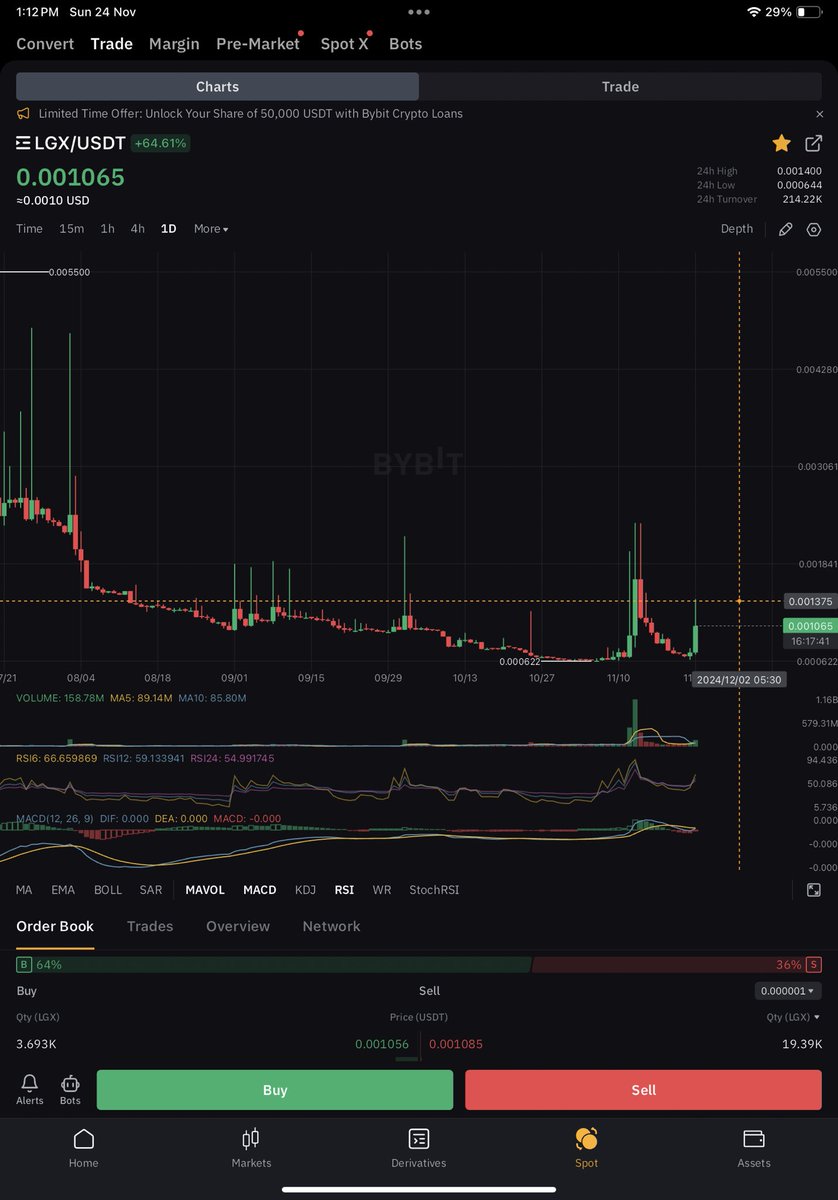Select the 15m timeframe
The image size is (838, 1200).
tap(71, 229)
